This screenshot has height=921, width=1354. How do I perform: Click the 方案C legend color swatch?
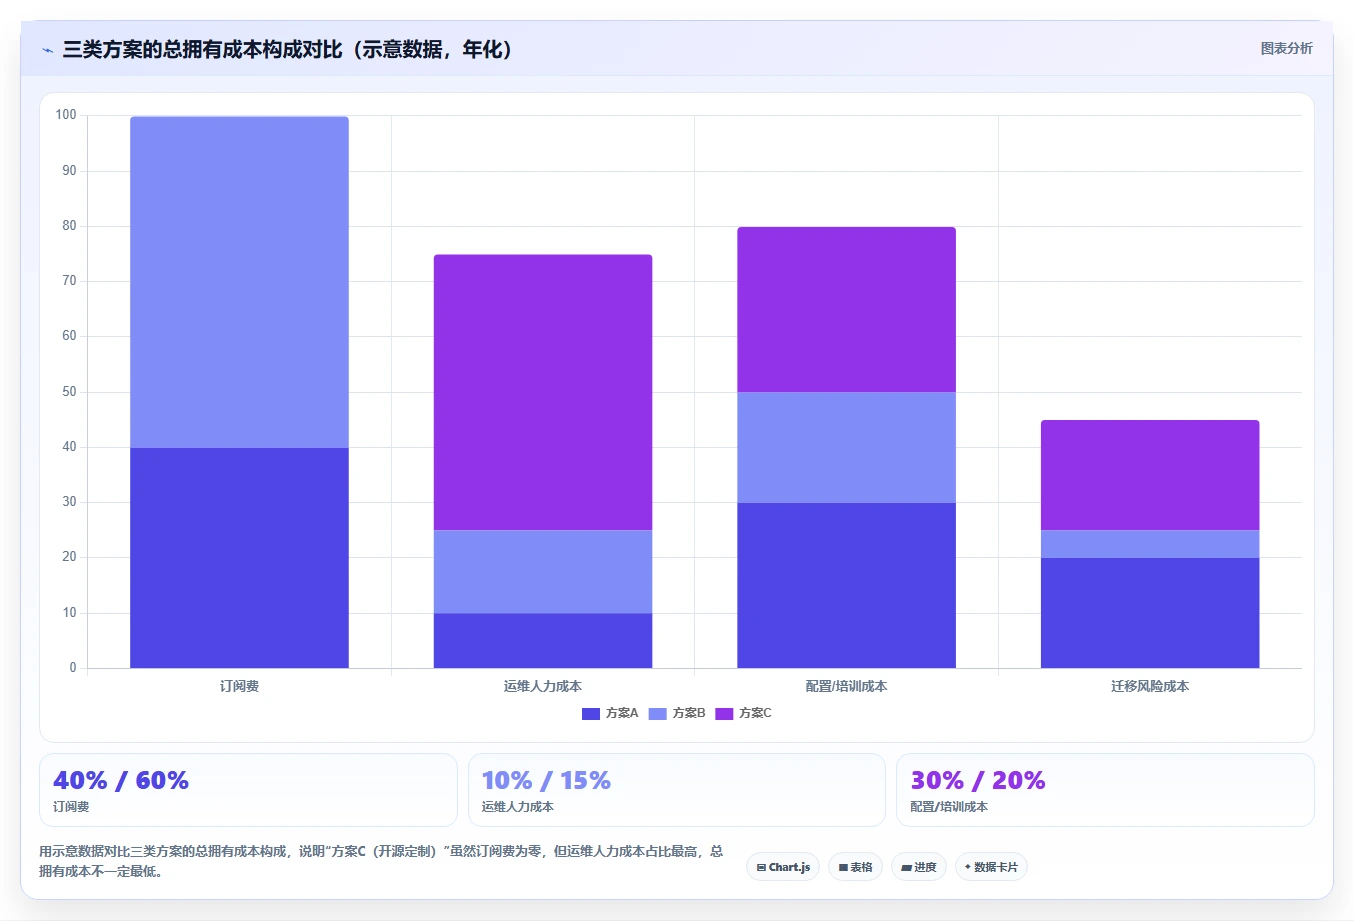click(x=725, y=713)
